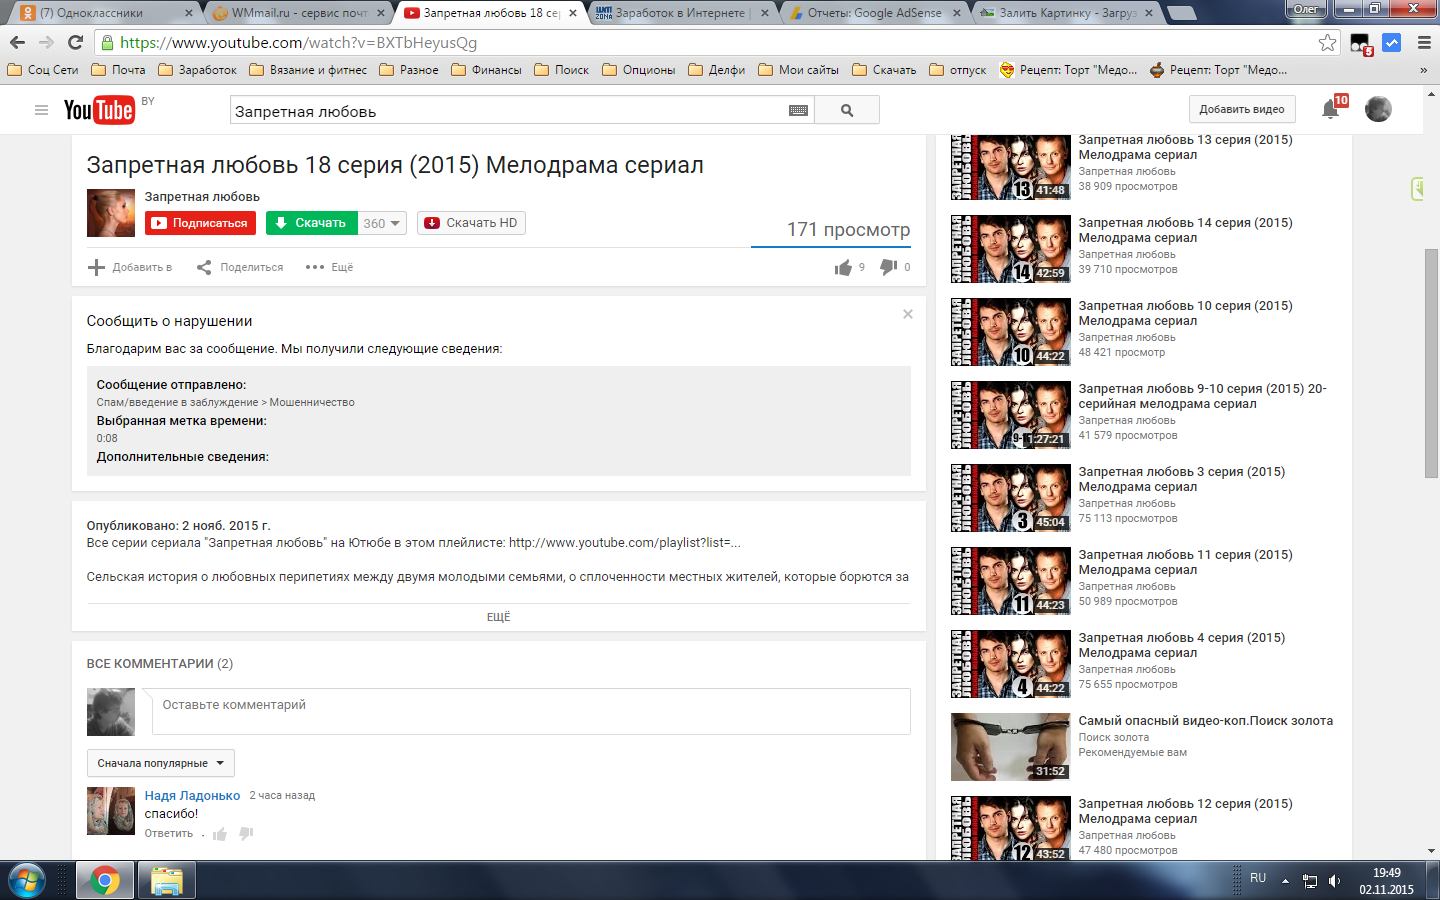
Task: Switch to the Заработок в Интернете tab
Action: click(680, 13)
